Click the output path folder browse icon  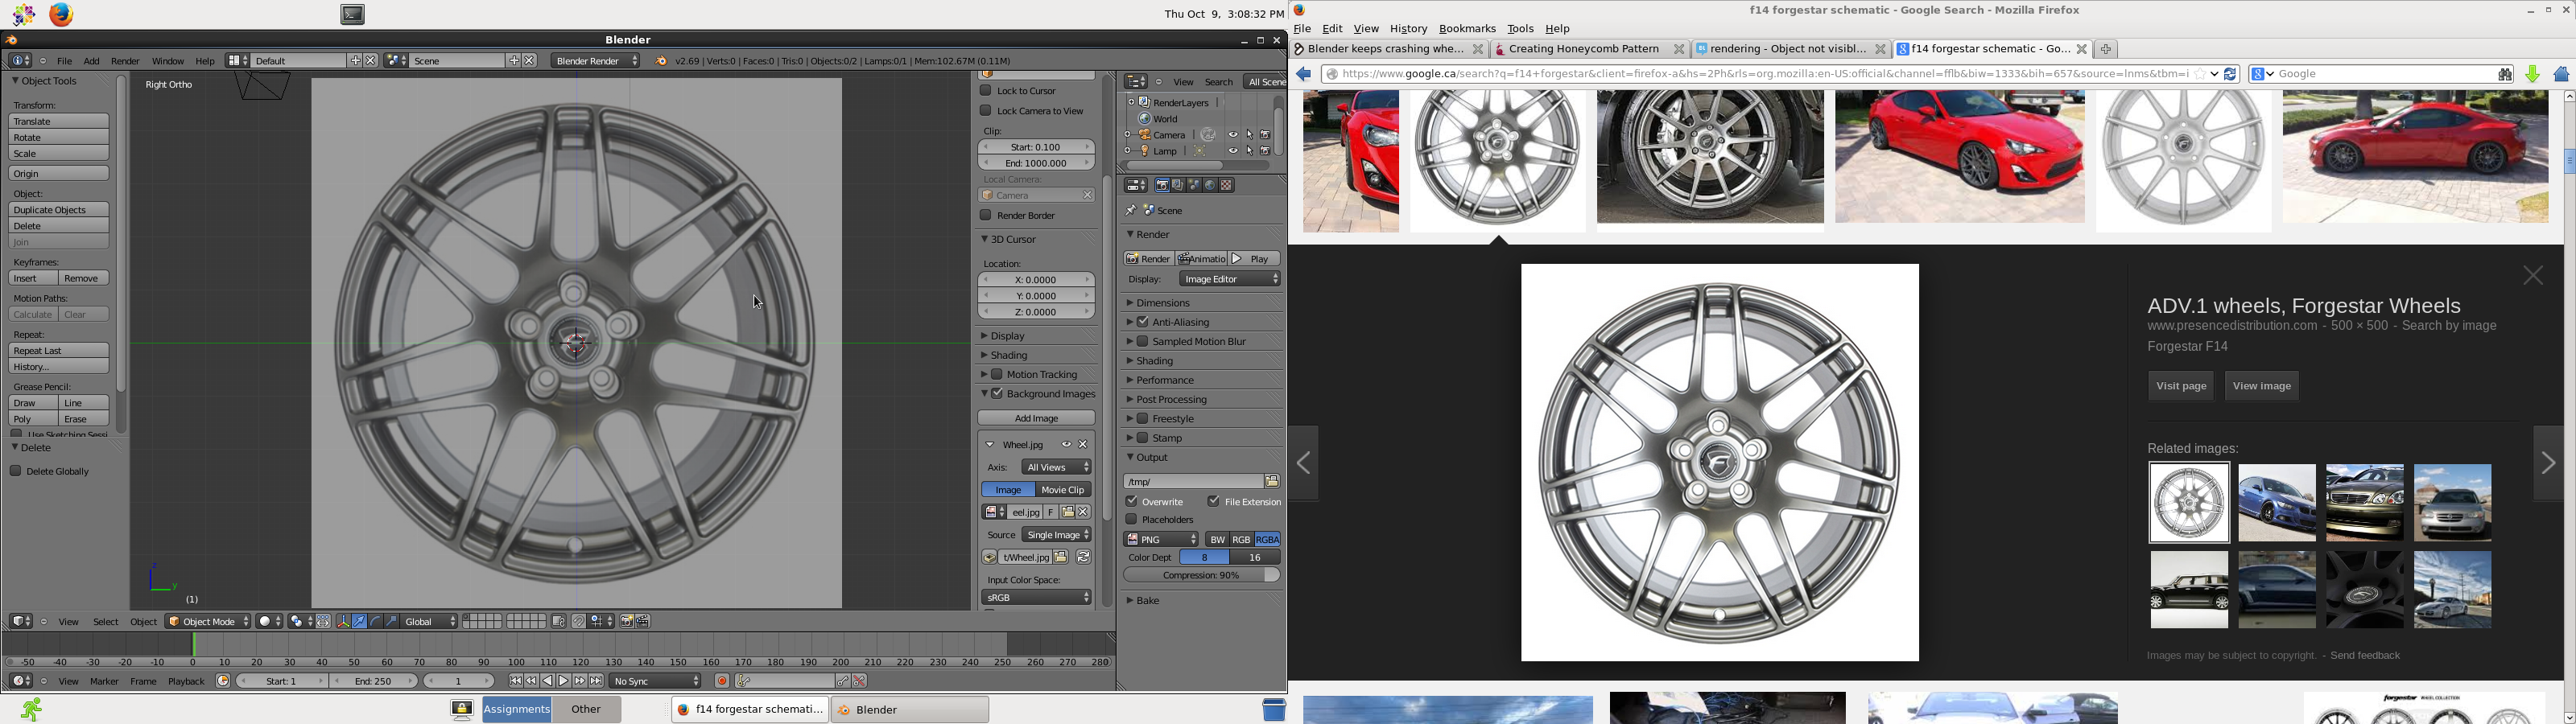click(1272, 481)
